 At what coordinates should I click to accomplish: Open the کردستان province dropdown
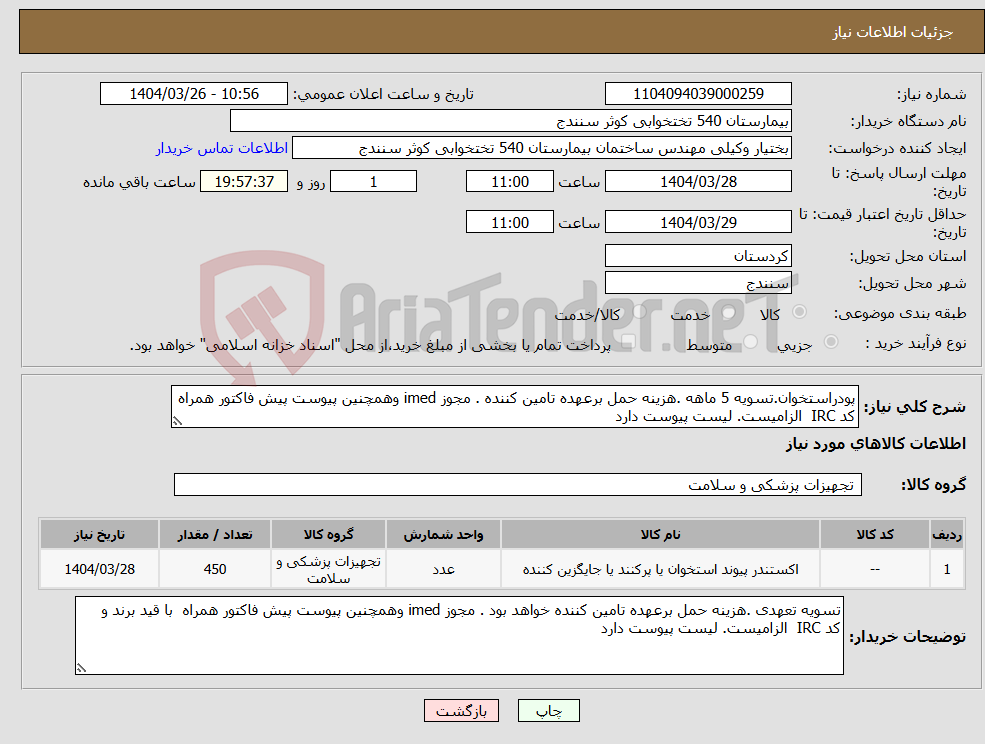697,255
